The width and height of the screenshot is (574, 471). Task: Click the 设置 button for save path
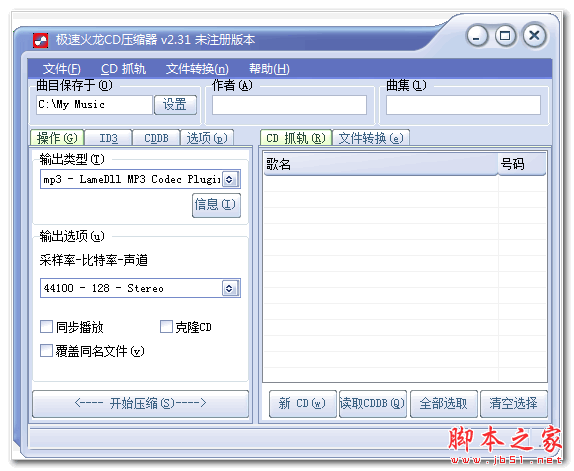(x=175, y=105)
